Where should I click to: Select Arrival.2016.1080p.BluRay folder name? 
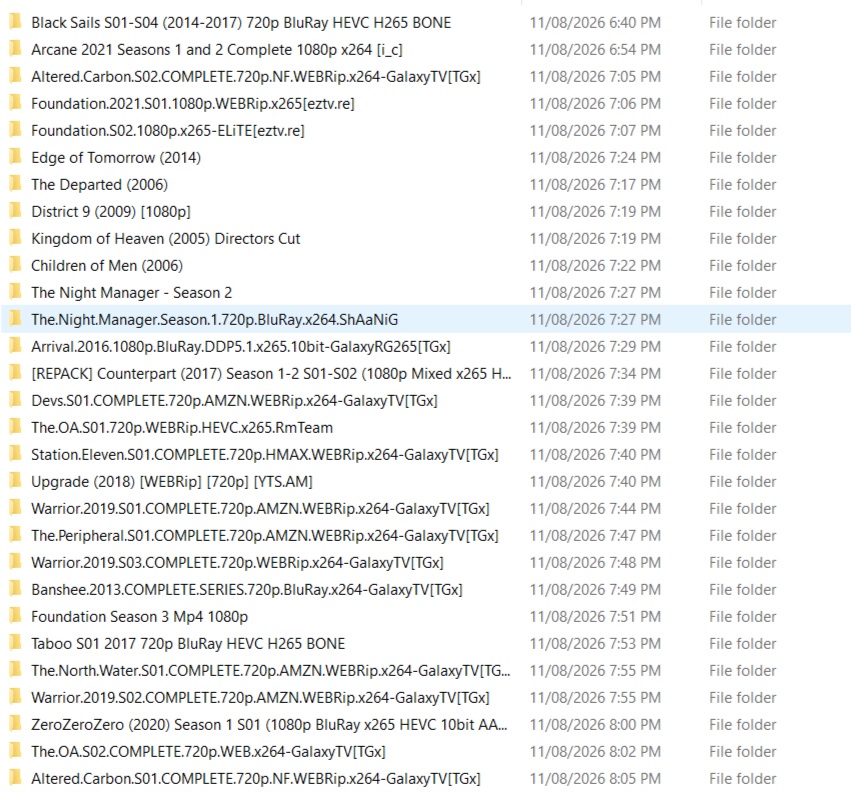[x=241, y=347]
